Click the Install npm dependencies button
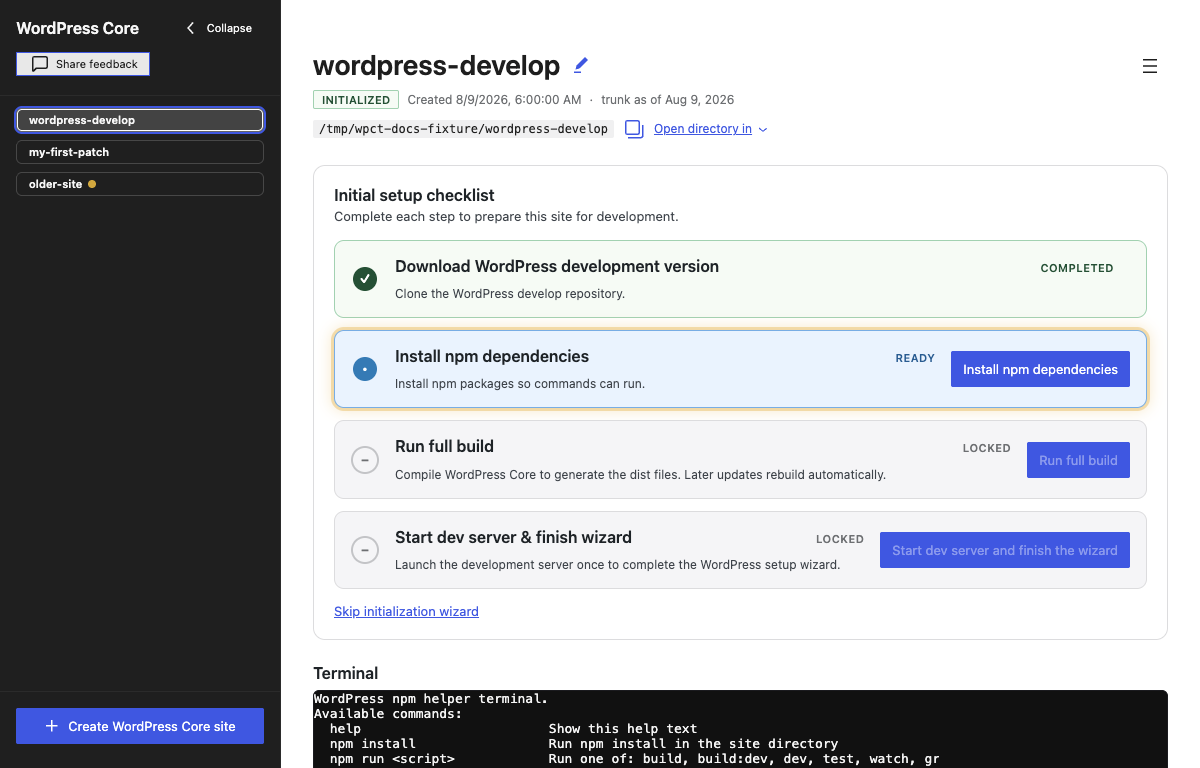 (x=1040, y=369)
